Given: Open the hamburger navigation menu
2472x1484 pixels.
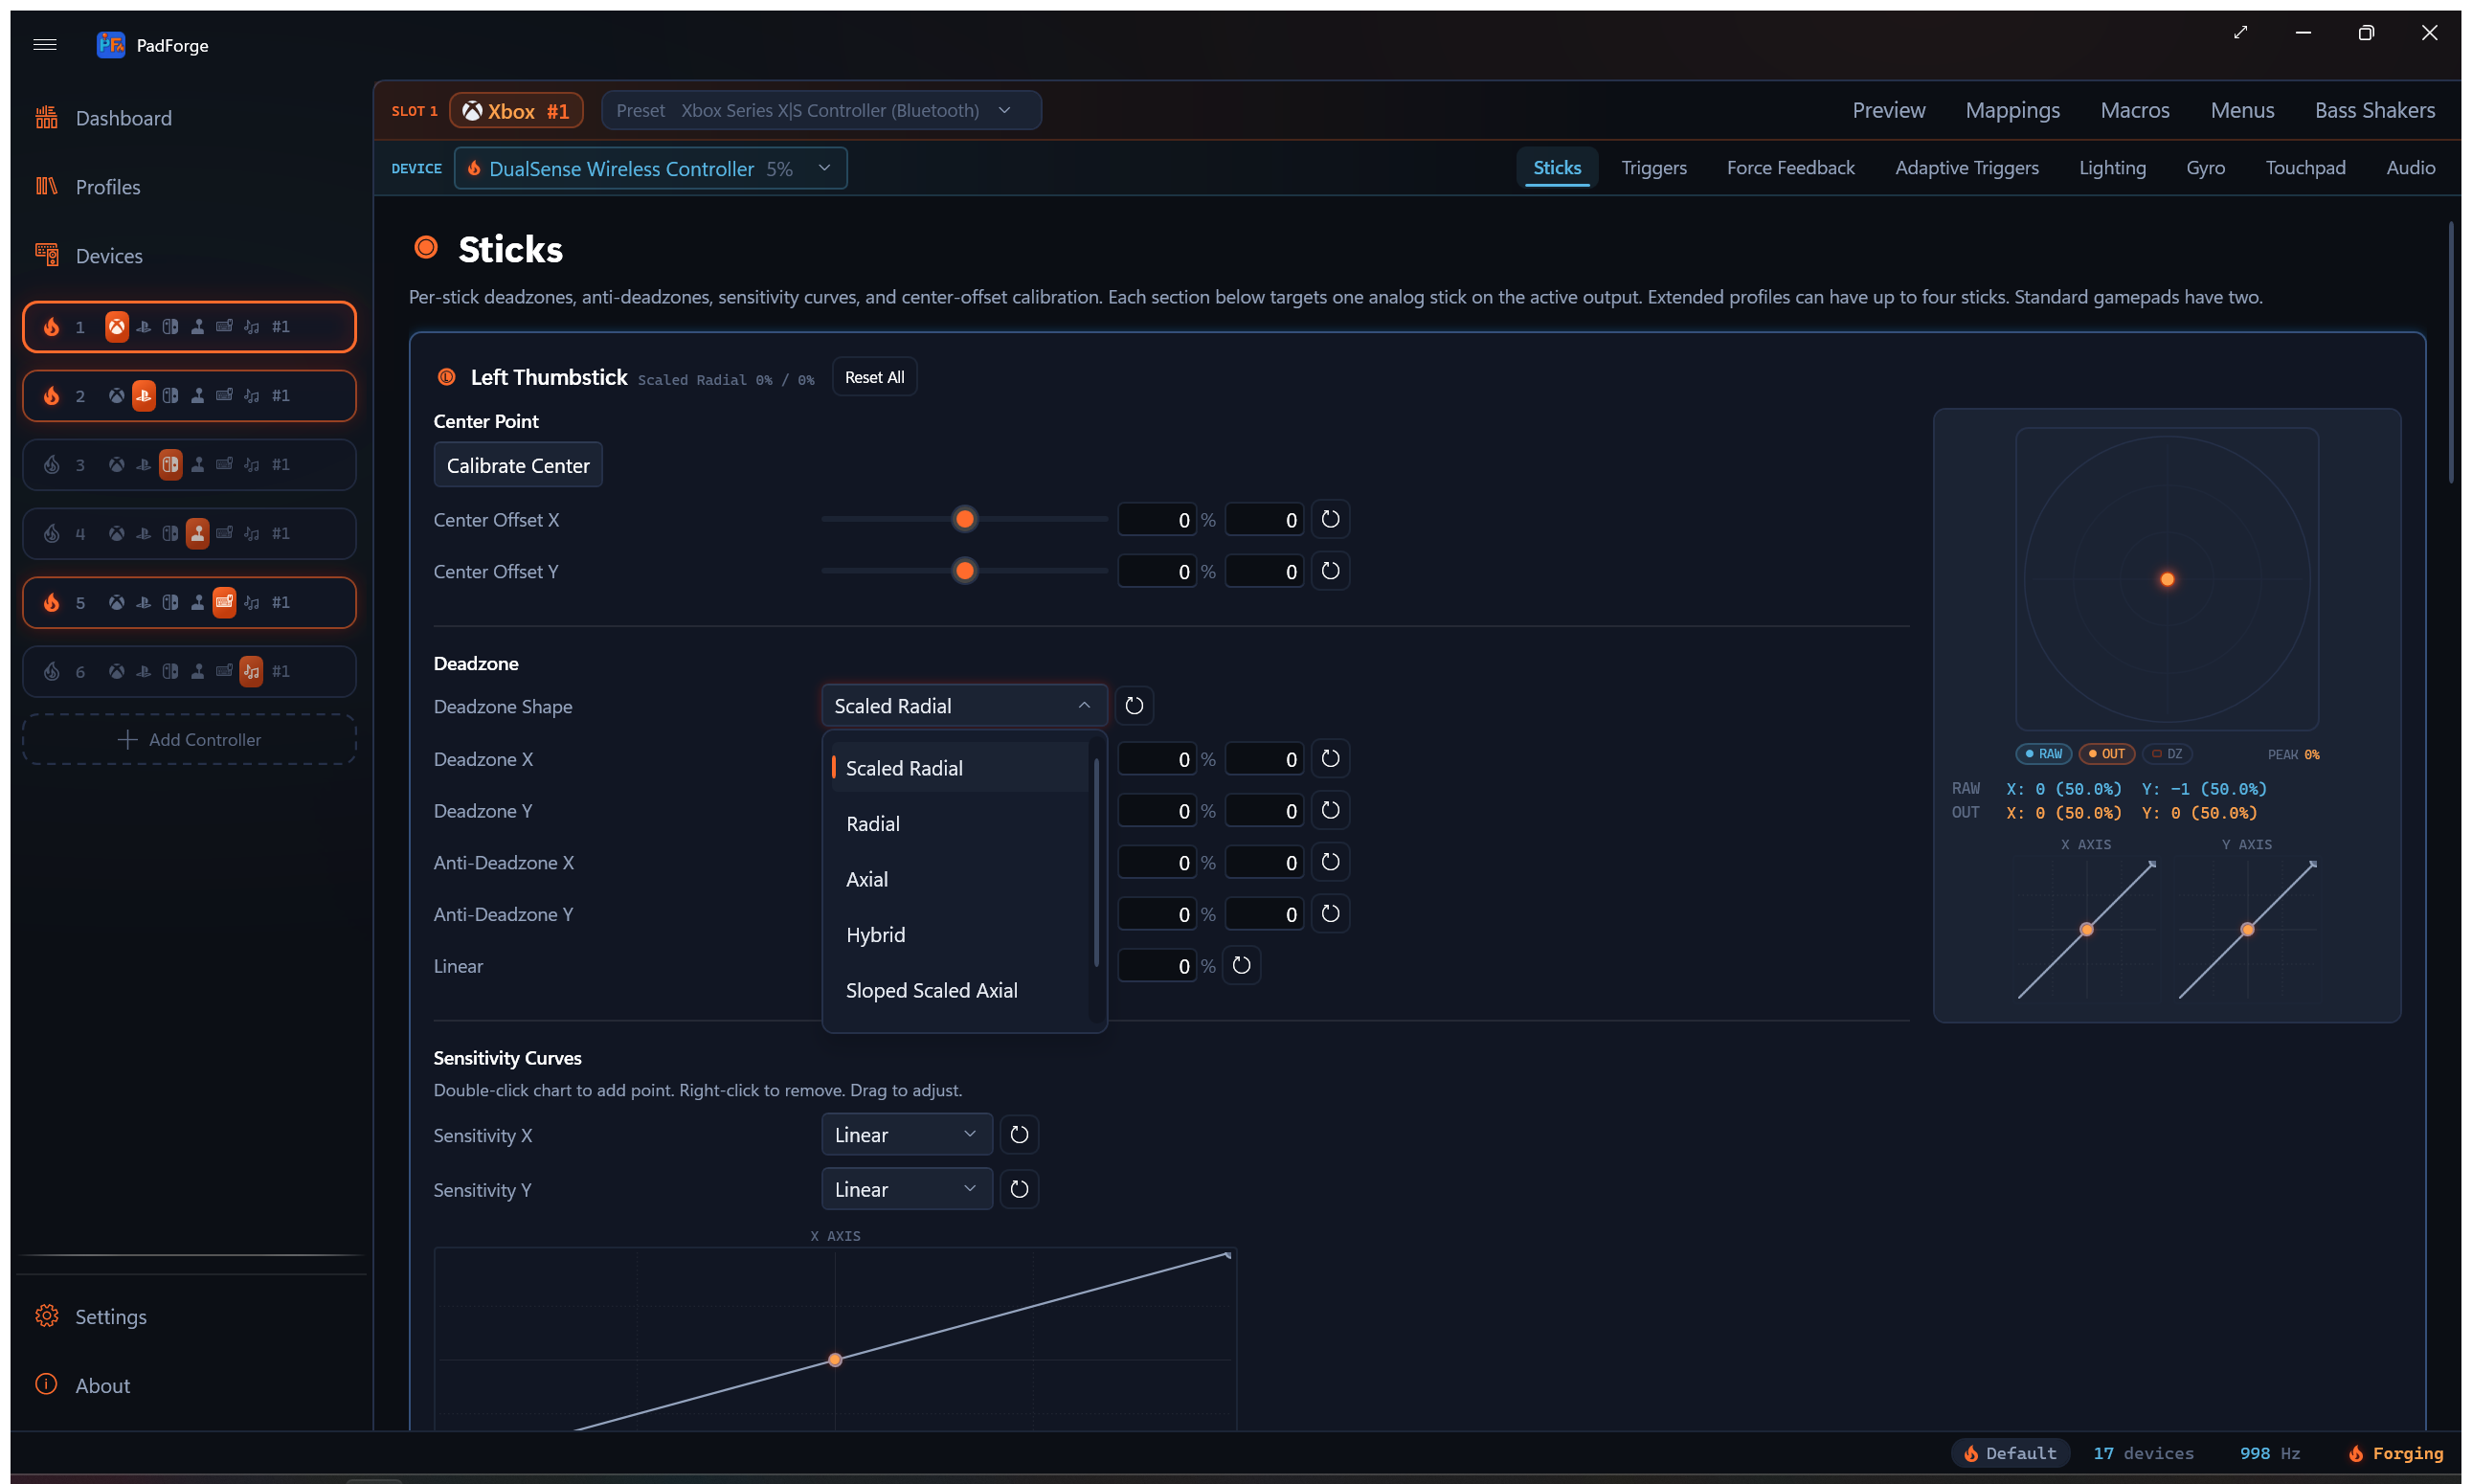Looking at the screenshot, I should coord(45,44).
